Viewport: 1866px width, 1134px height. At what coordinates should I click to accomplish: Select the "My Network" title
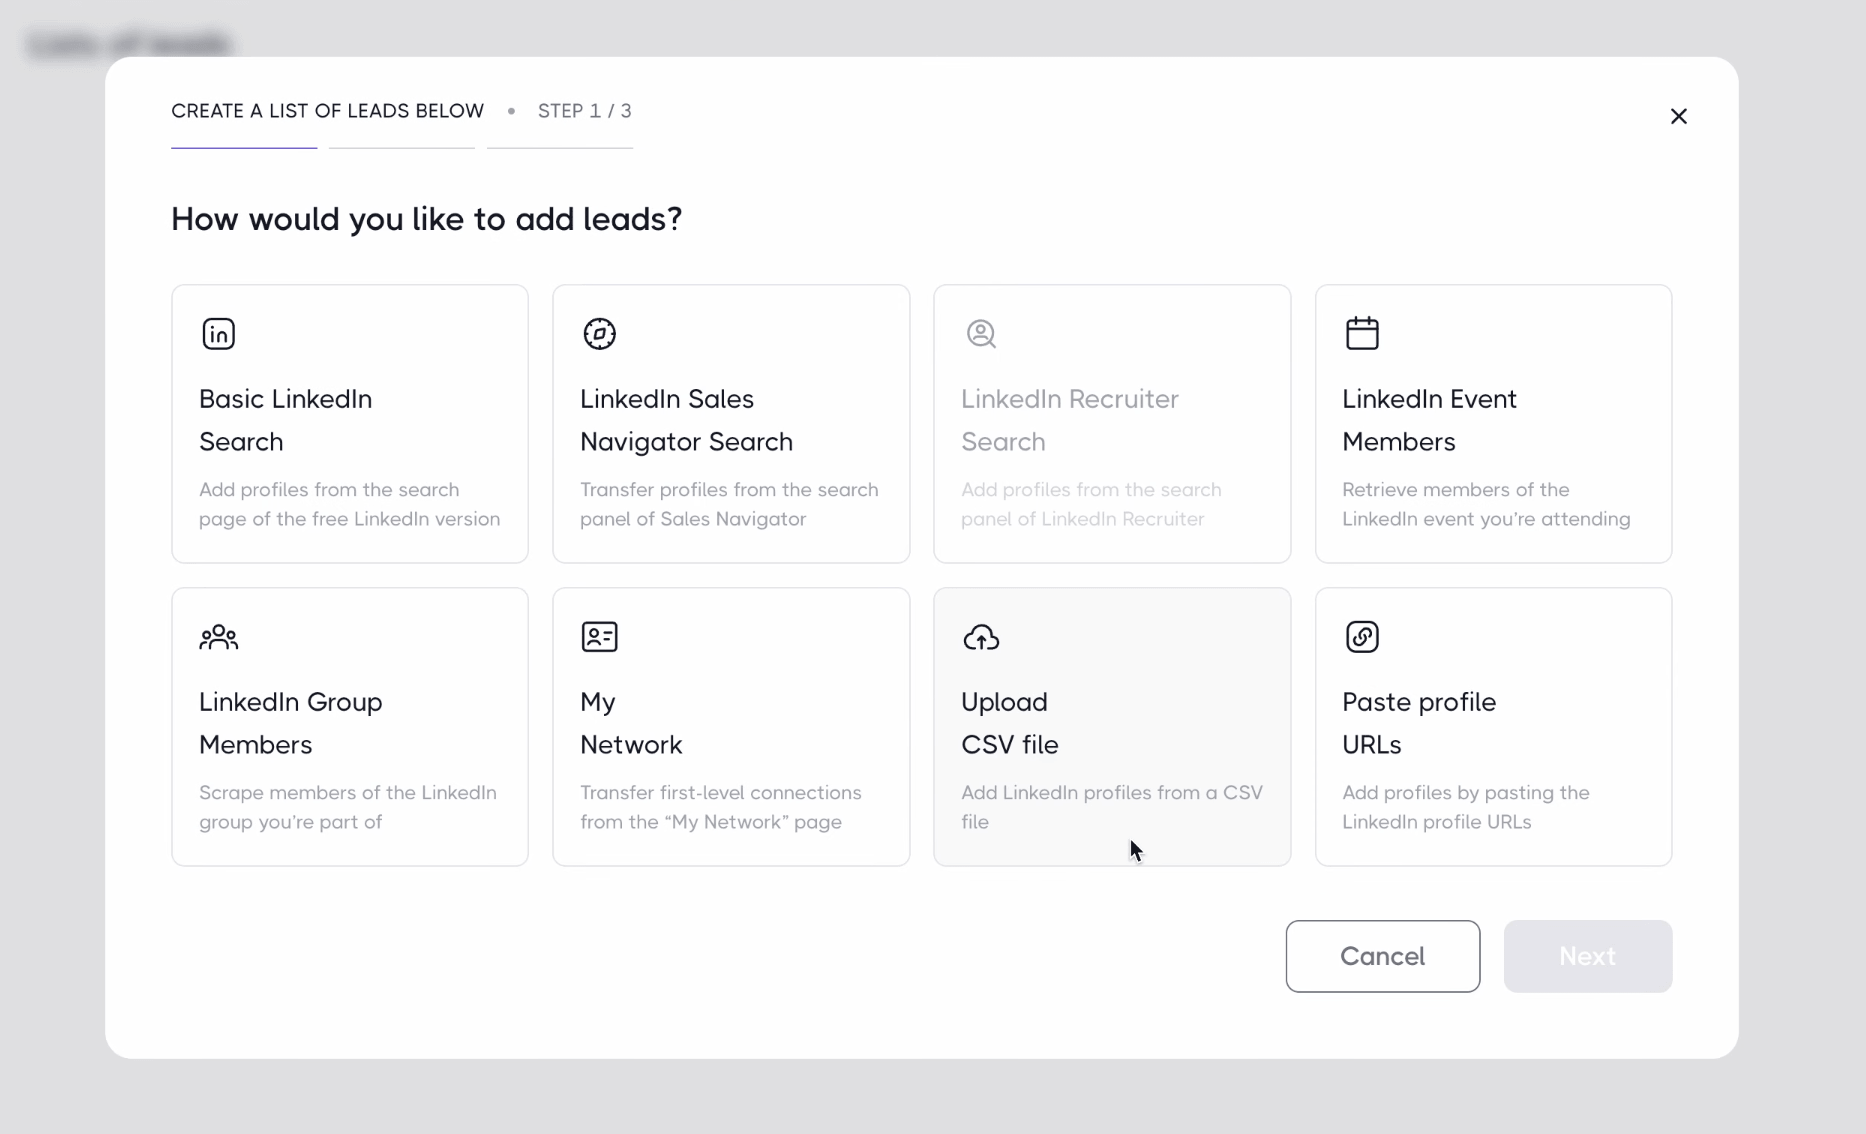[631, 723]
